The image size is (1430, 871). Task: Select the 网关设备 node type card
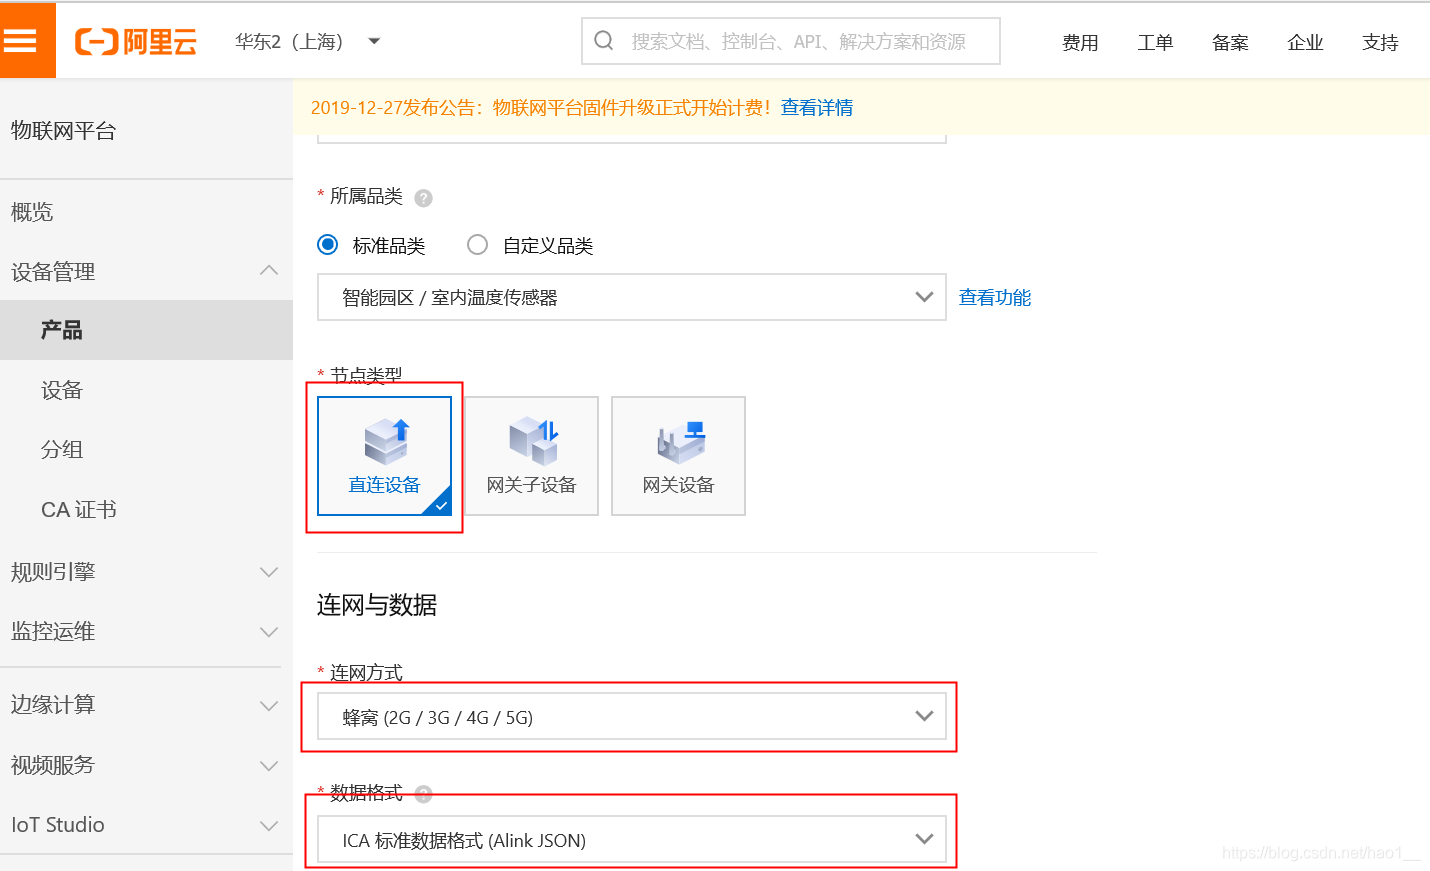[678, 456]
